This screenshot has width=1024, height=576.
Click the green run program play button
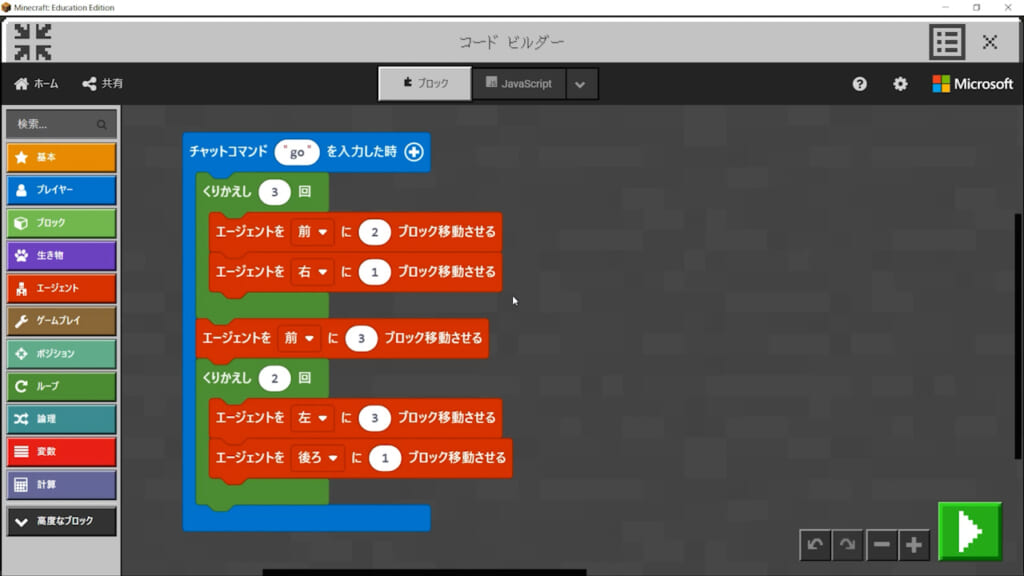(x=969, y=531)
